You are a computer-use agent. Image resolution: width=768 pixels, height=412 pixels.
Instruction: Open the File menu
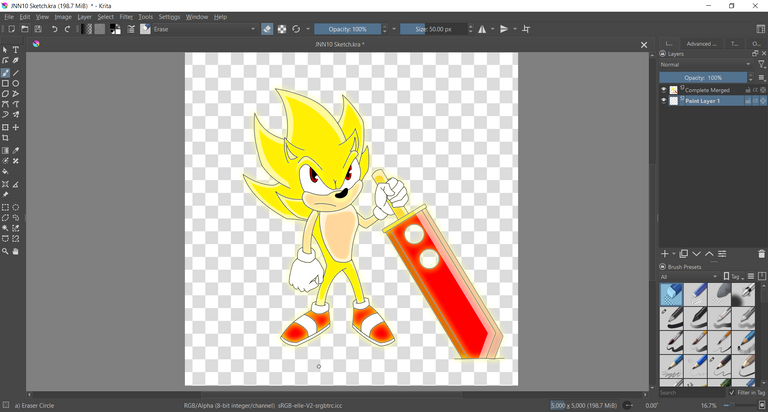pos(9,17)
